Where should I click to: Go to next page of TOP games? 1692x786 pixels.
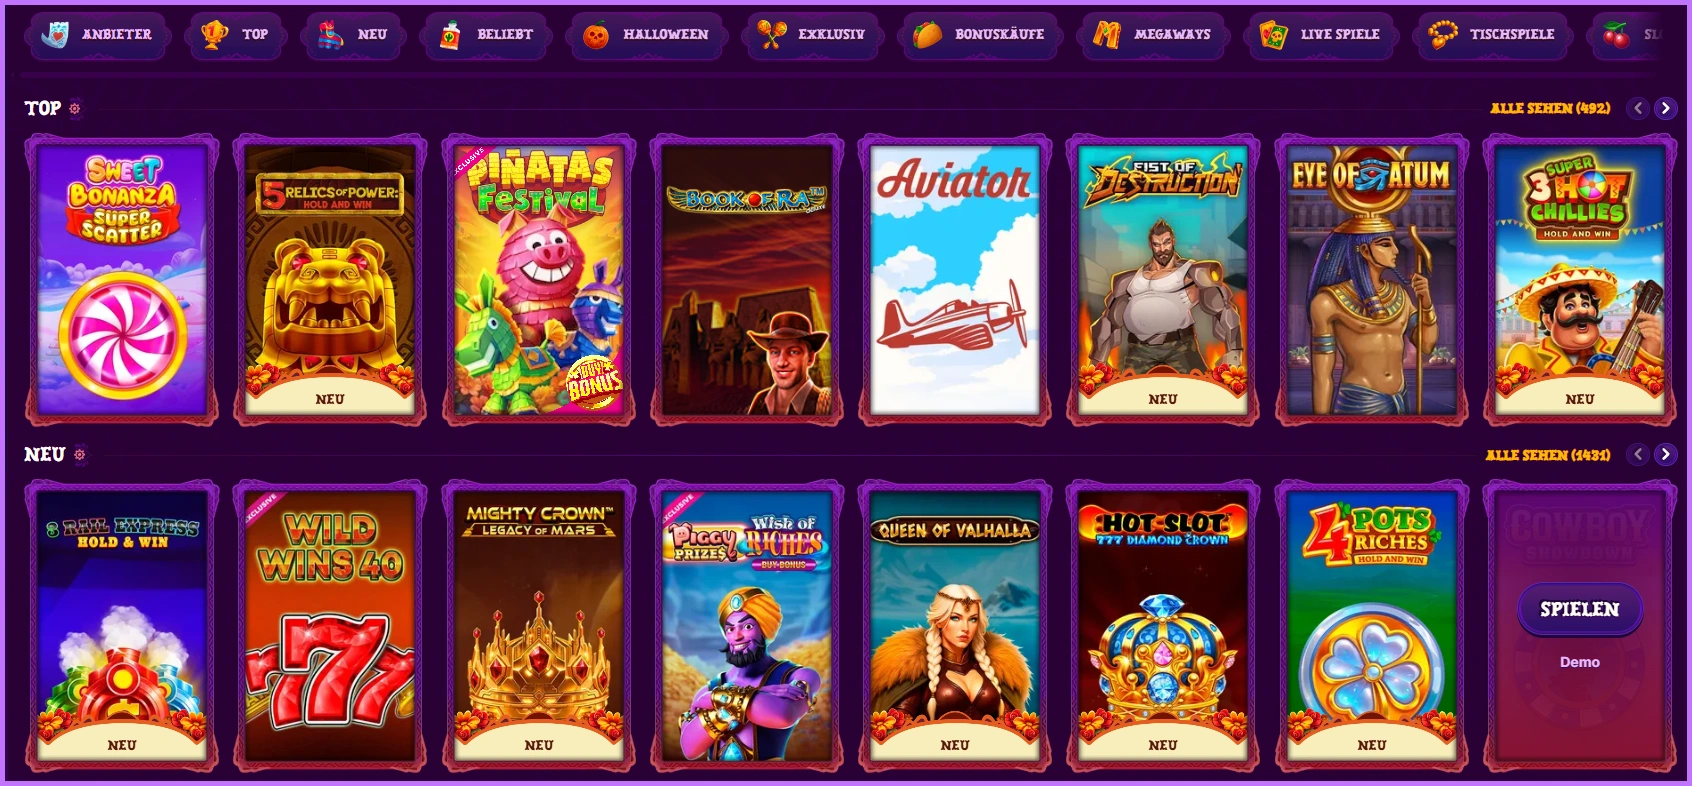click(1665, 108)
